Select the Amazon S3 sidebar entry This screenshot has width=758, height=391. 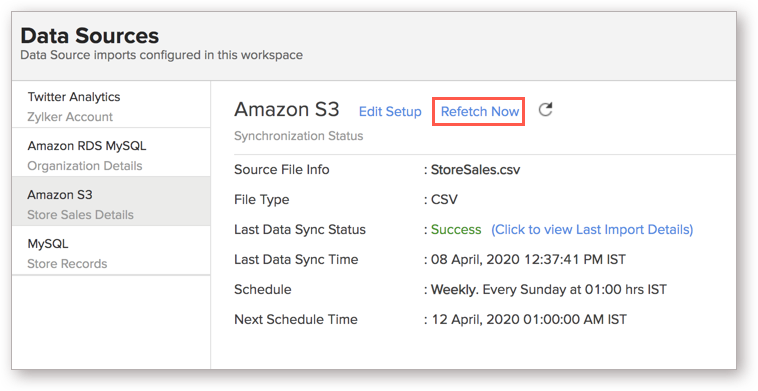pyautogui.click(x=111, y=202)
